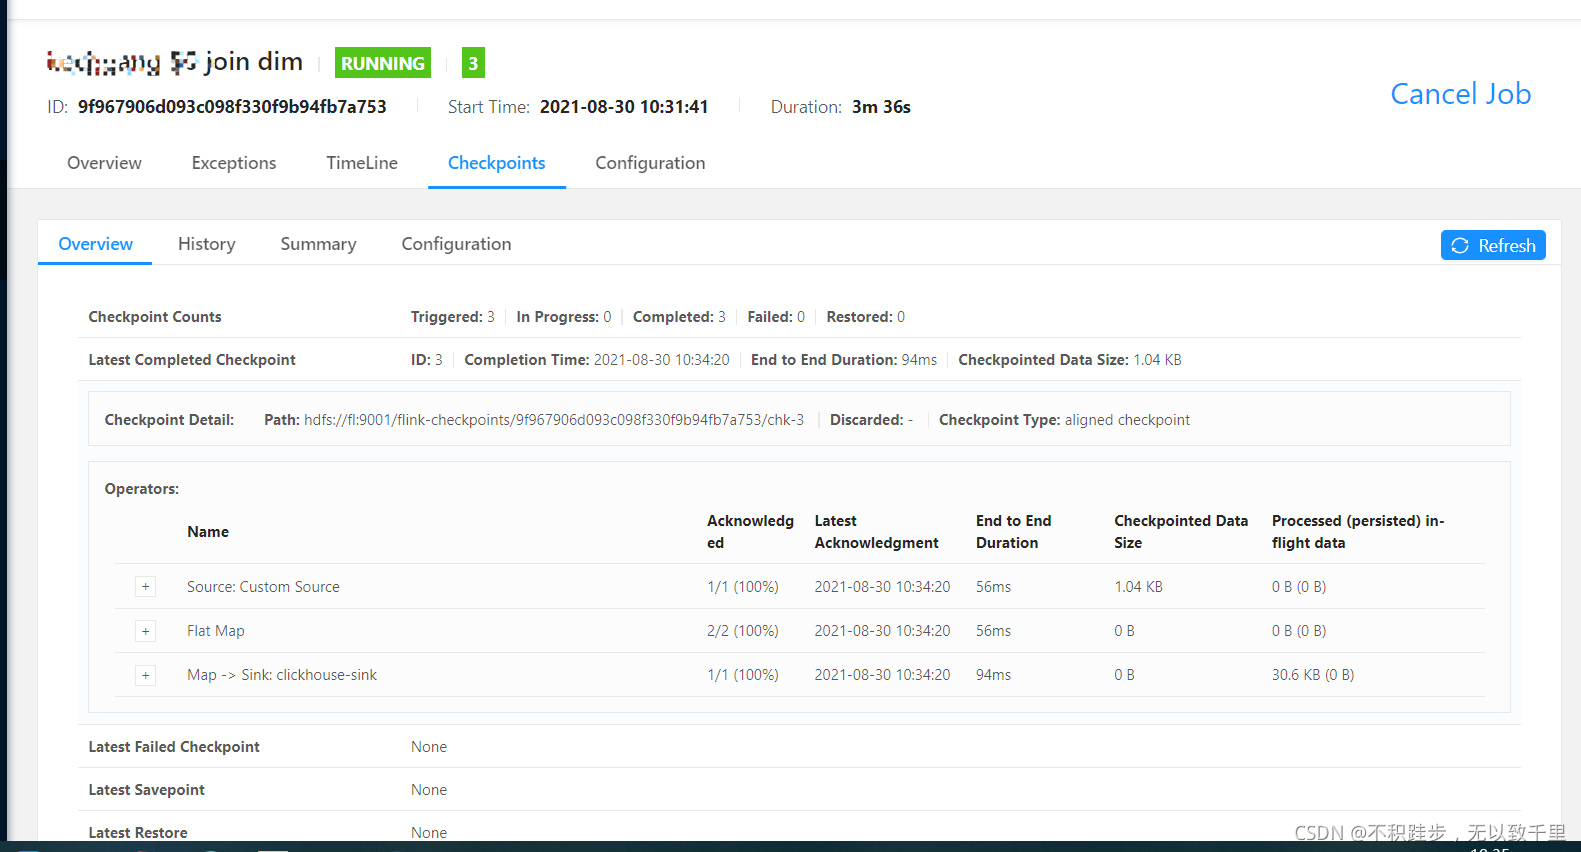Click the Cancel Job link
Viewport: 1581px width, 852px height.
tap(1461, 94)
